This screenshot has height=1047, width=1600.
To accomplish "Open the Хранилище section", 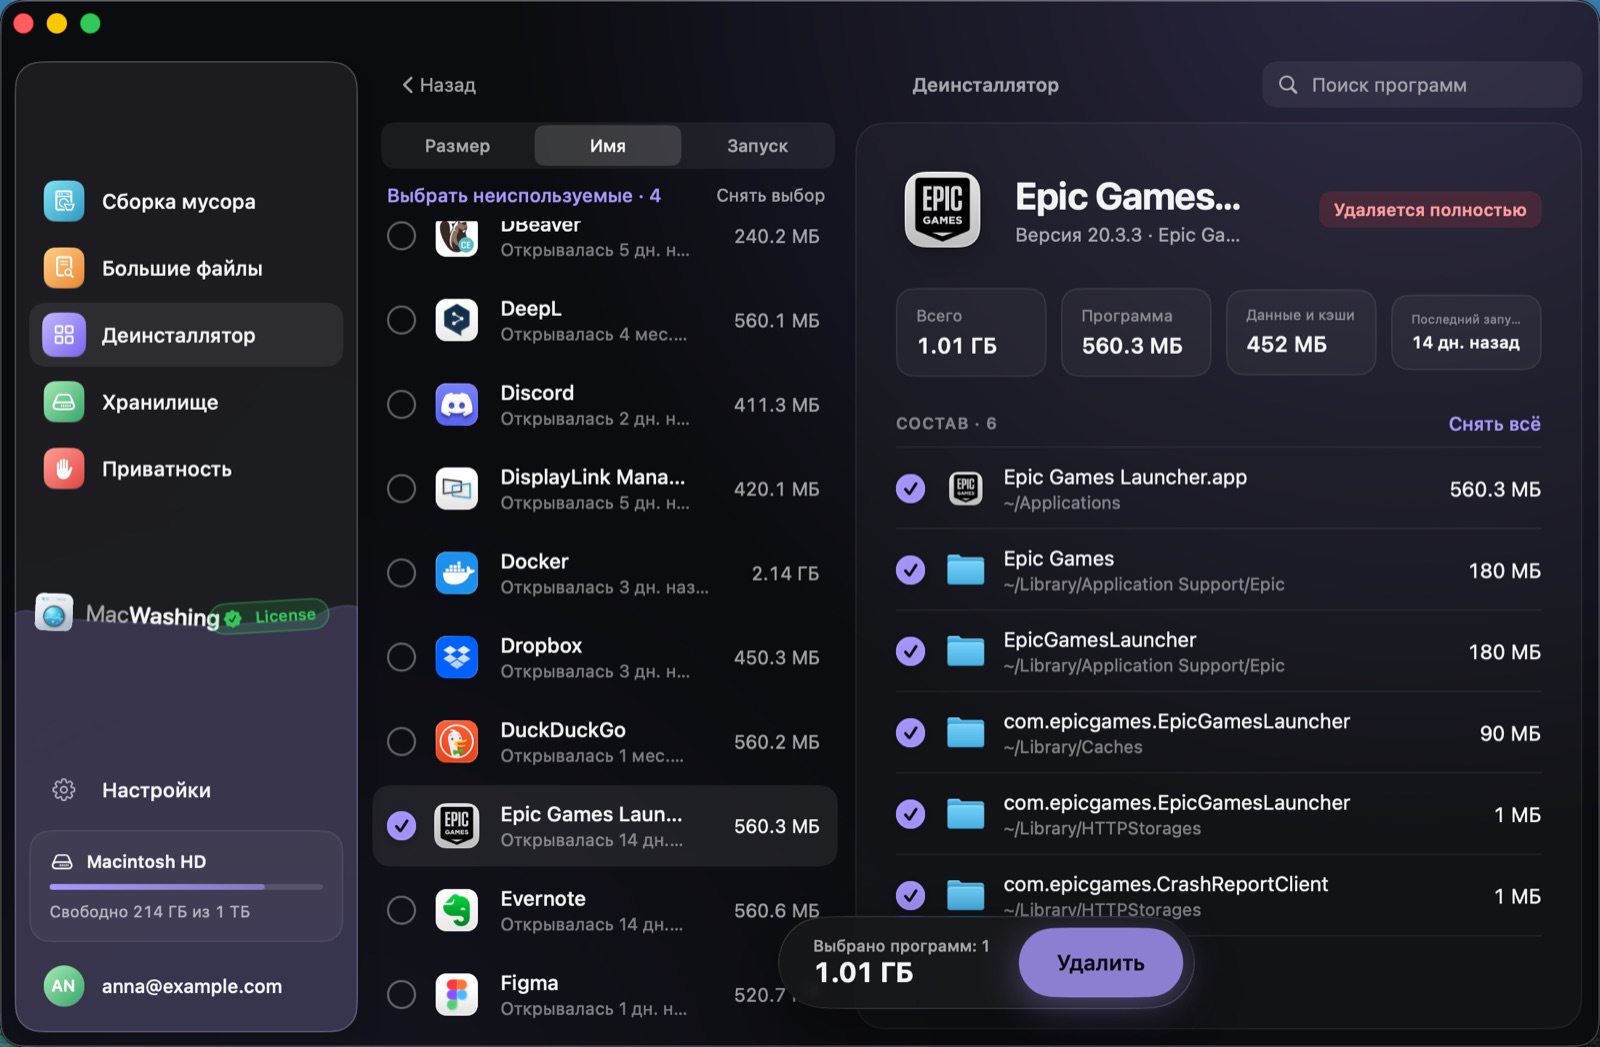I will [x=186, y=402].
